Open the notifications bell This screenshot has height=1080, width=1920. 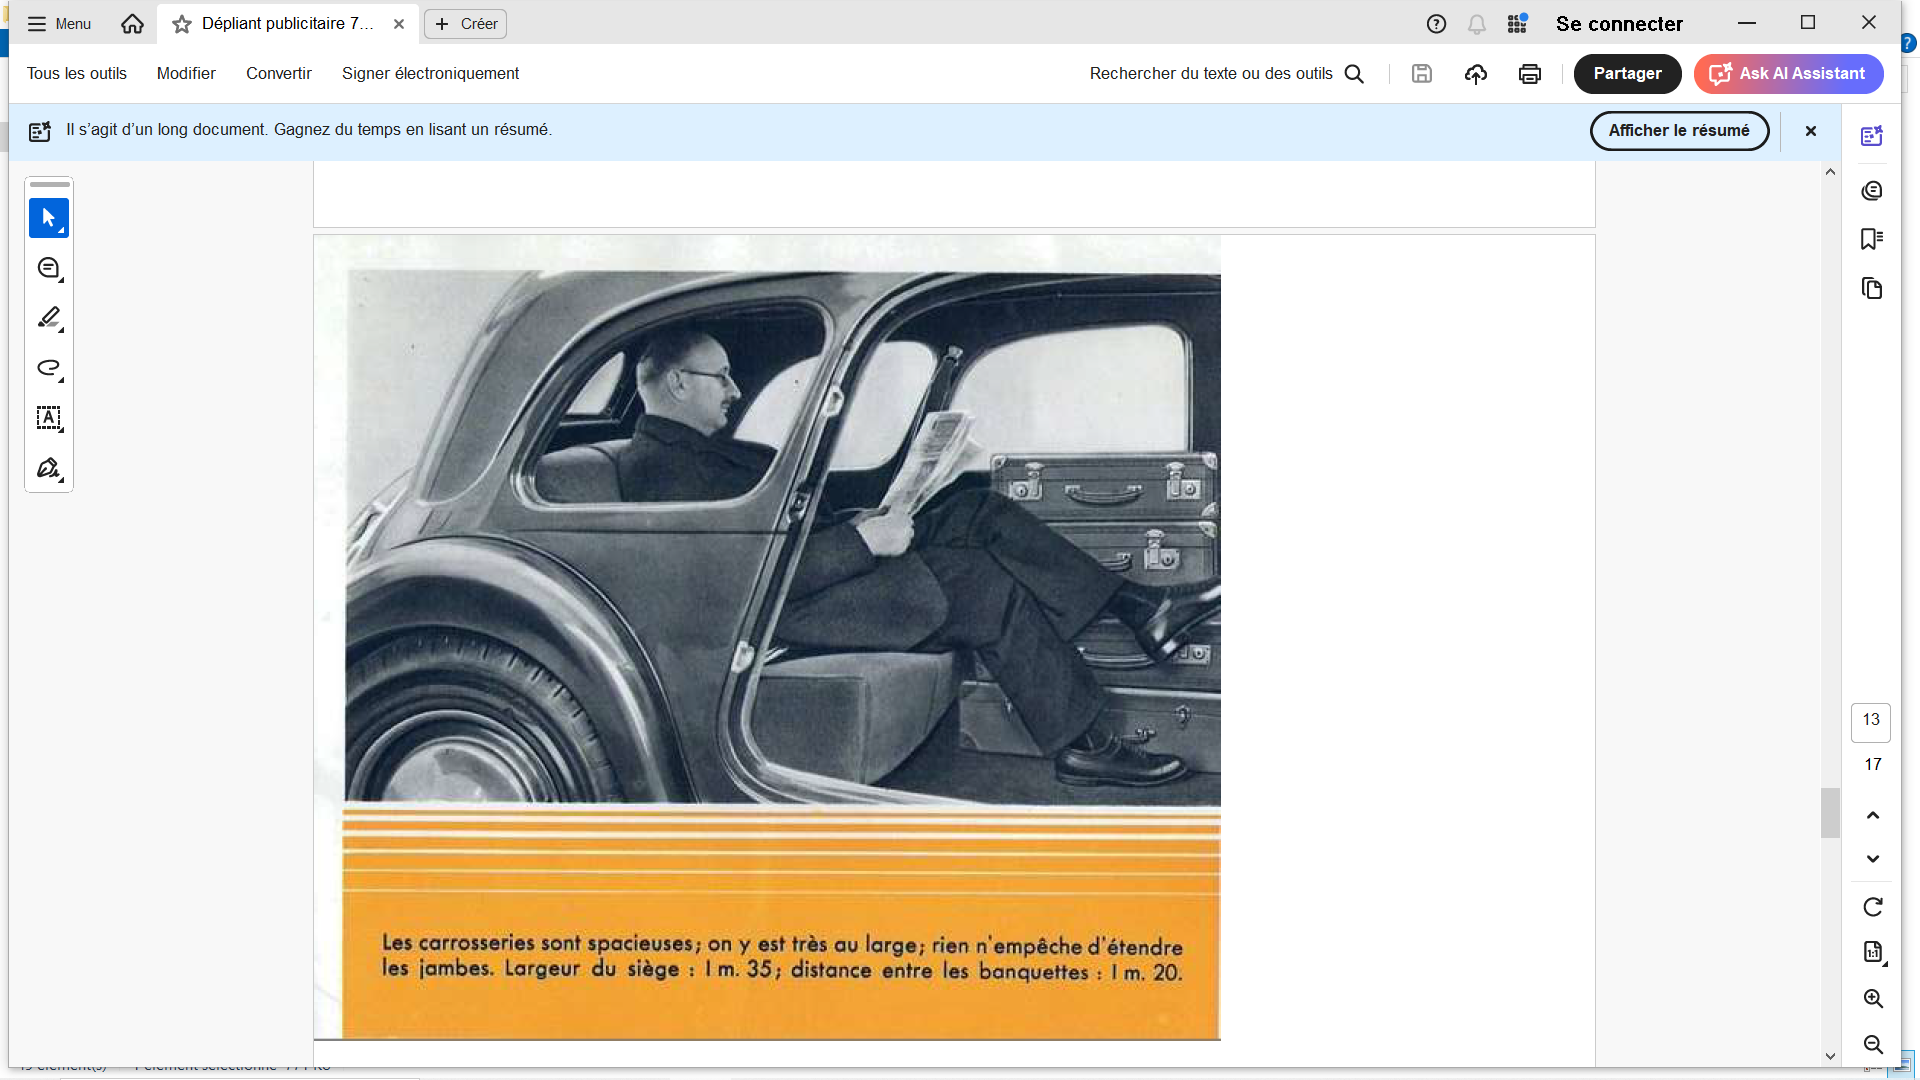coord(1477,24)
